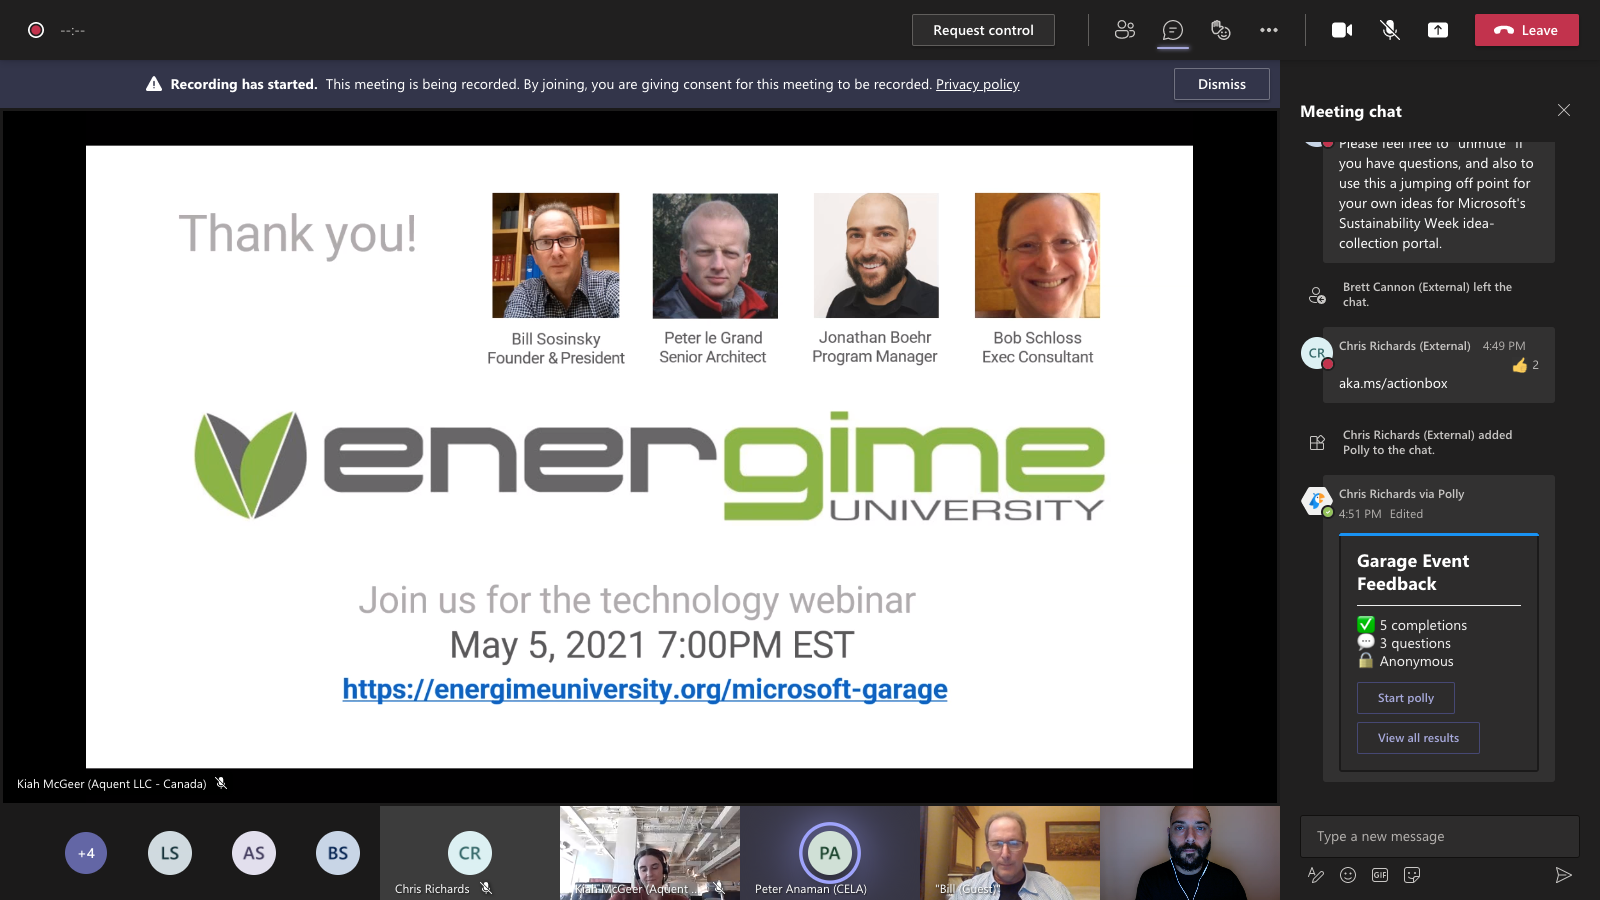Open the message format options icon
Screen dimensions: 1600x900
pyautogui.click(x=1316, y=875)
